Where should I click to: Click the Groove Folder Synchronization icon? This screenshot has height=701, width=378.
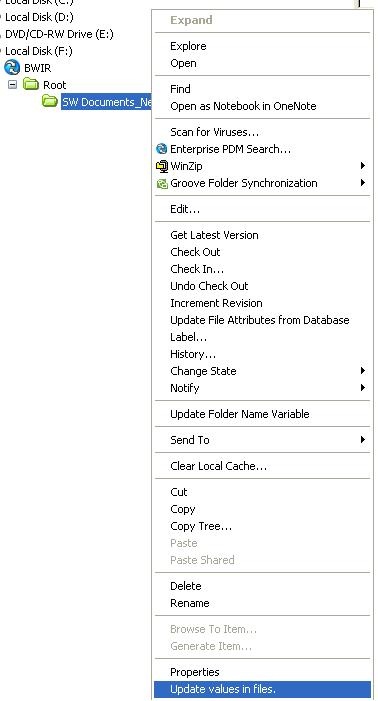click(161, 183)
